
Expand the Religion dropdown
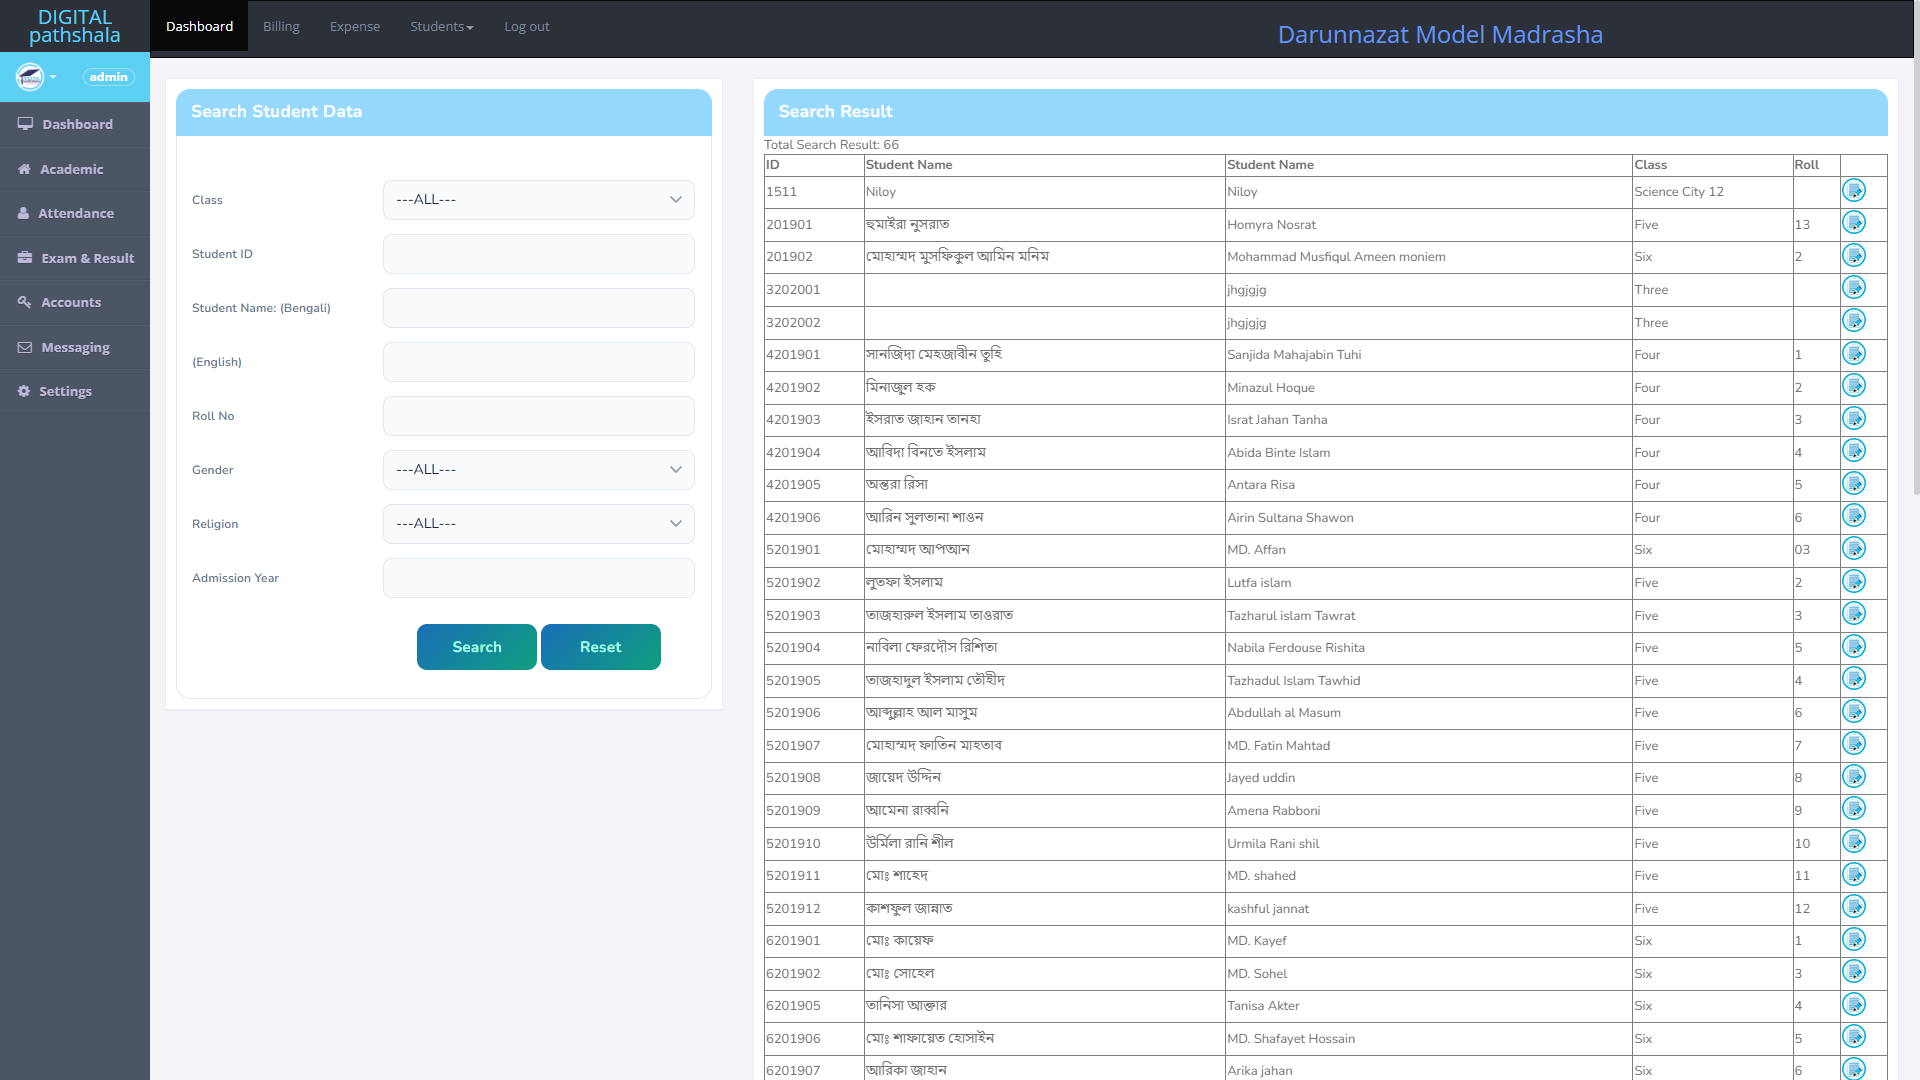(538, 524)
